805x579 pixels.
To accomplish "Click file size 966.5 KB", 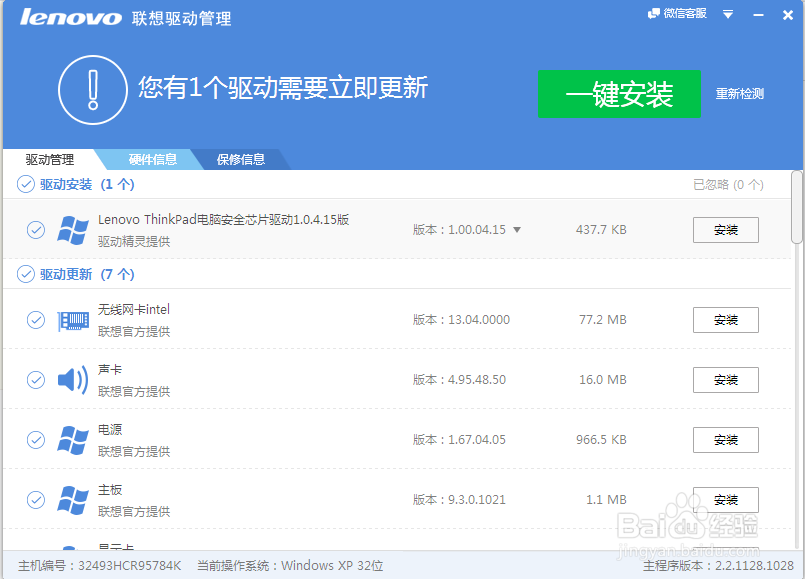I will pos(601,440).
